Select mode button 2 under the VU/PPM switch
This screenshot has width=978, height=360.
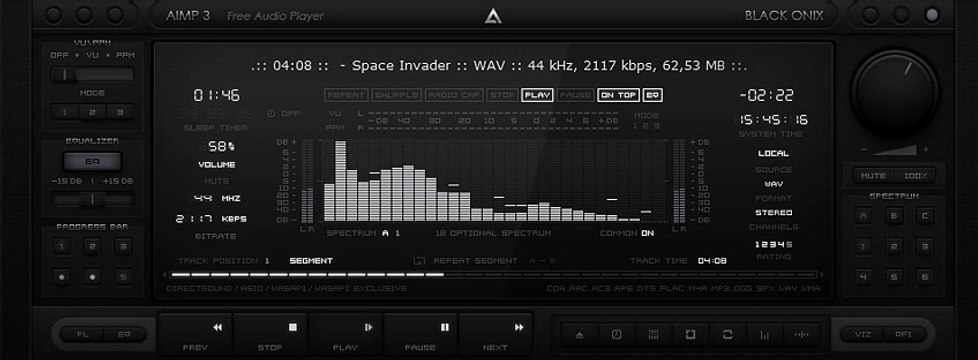[92, 112]
